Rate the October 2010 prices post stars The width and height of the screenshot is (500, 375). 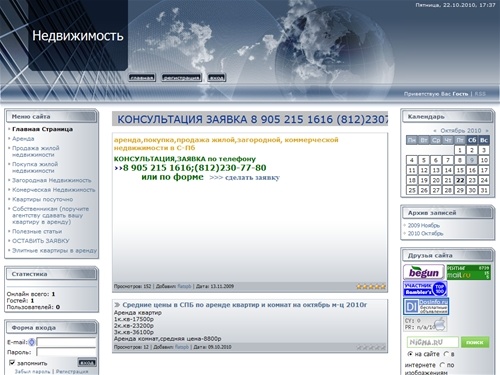pyautogui.click(x=371, y=347)
